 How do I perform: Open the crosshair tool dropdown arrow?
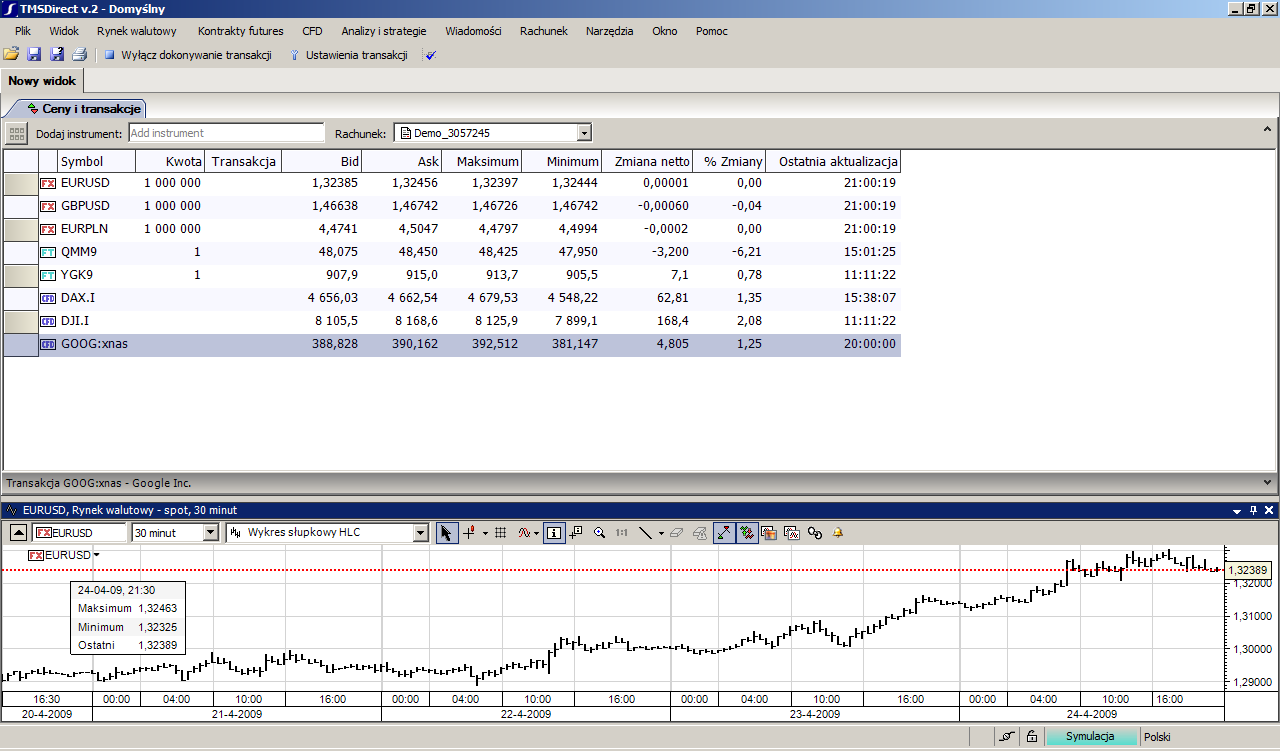[x=485, y=533]
